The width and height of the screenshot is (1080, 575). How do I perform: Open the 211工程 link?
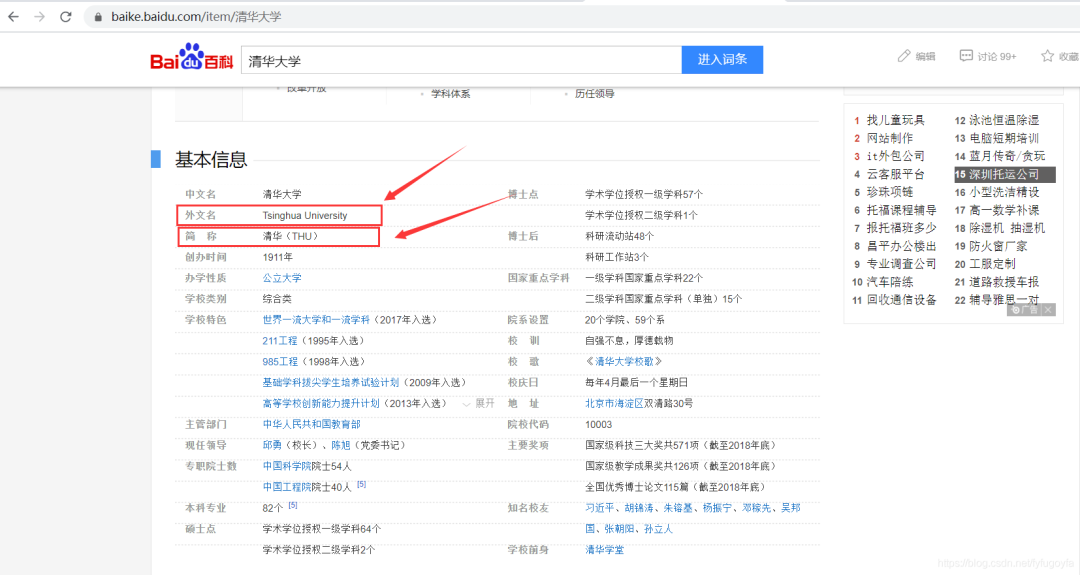click(280, 341)
